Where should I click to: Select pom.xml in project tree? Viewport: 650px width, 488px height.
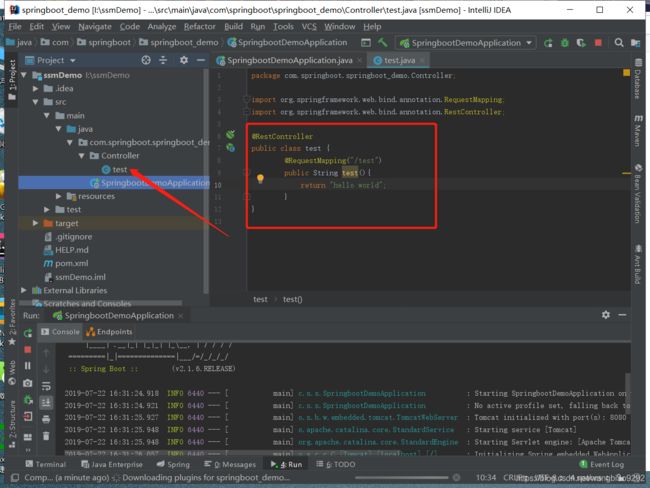coord(66,263)
